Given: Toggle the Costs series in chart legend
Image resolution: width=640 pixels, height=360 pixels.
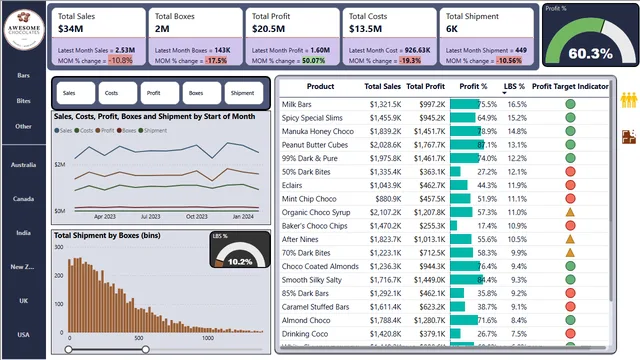Looking at the screenshot, I should click(84, 131).
